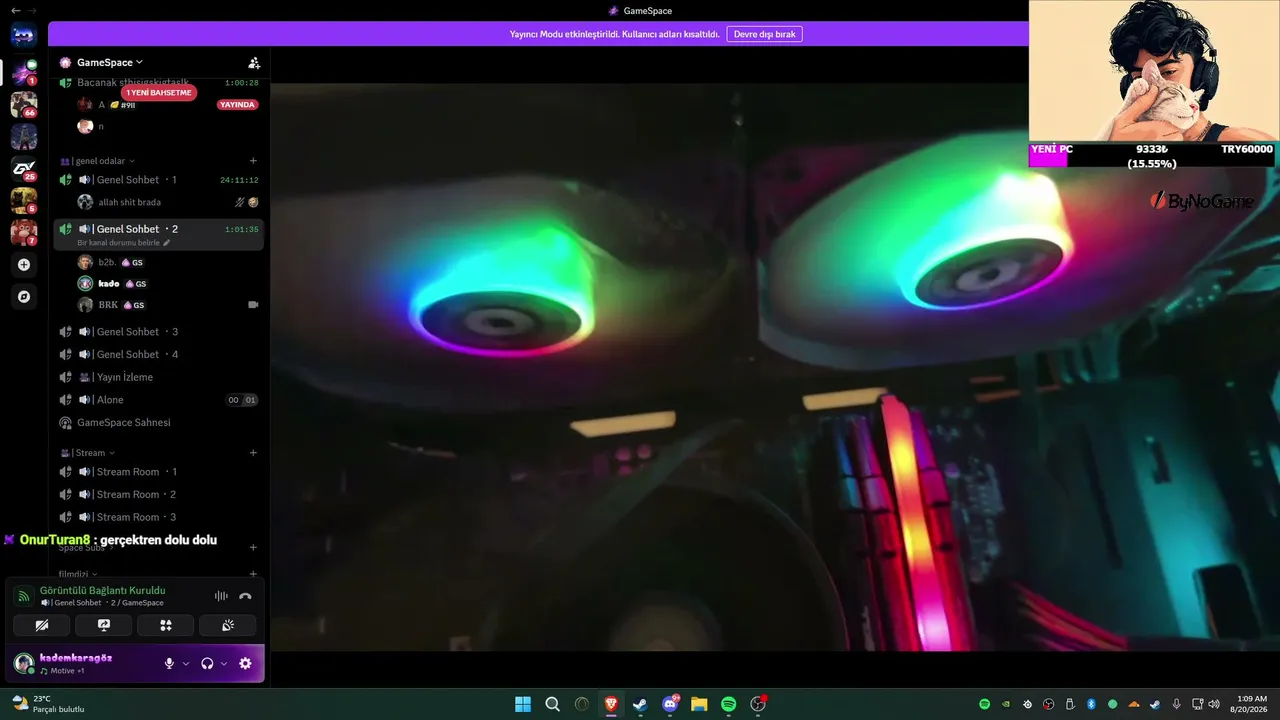
Task: Open the soundboard button
Action: [x=228, y=625]
